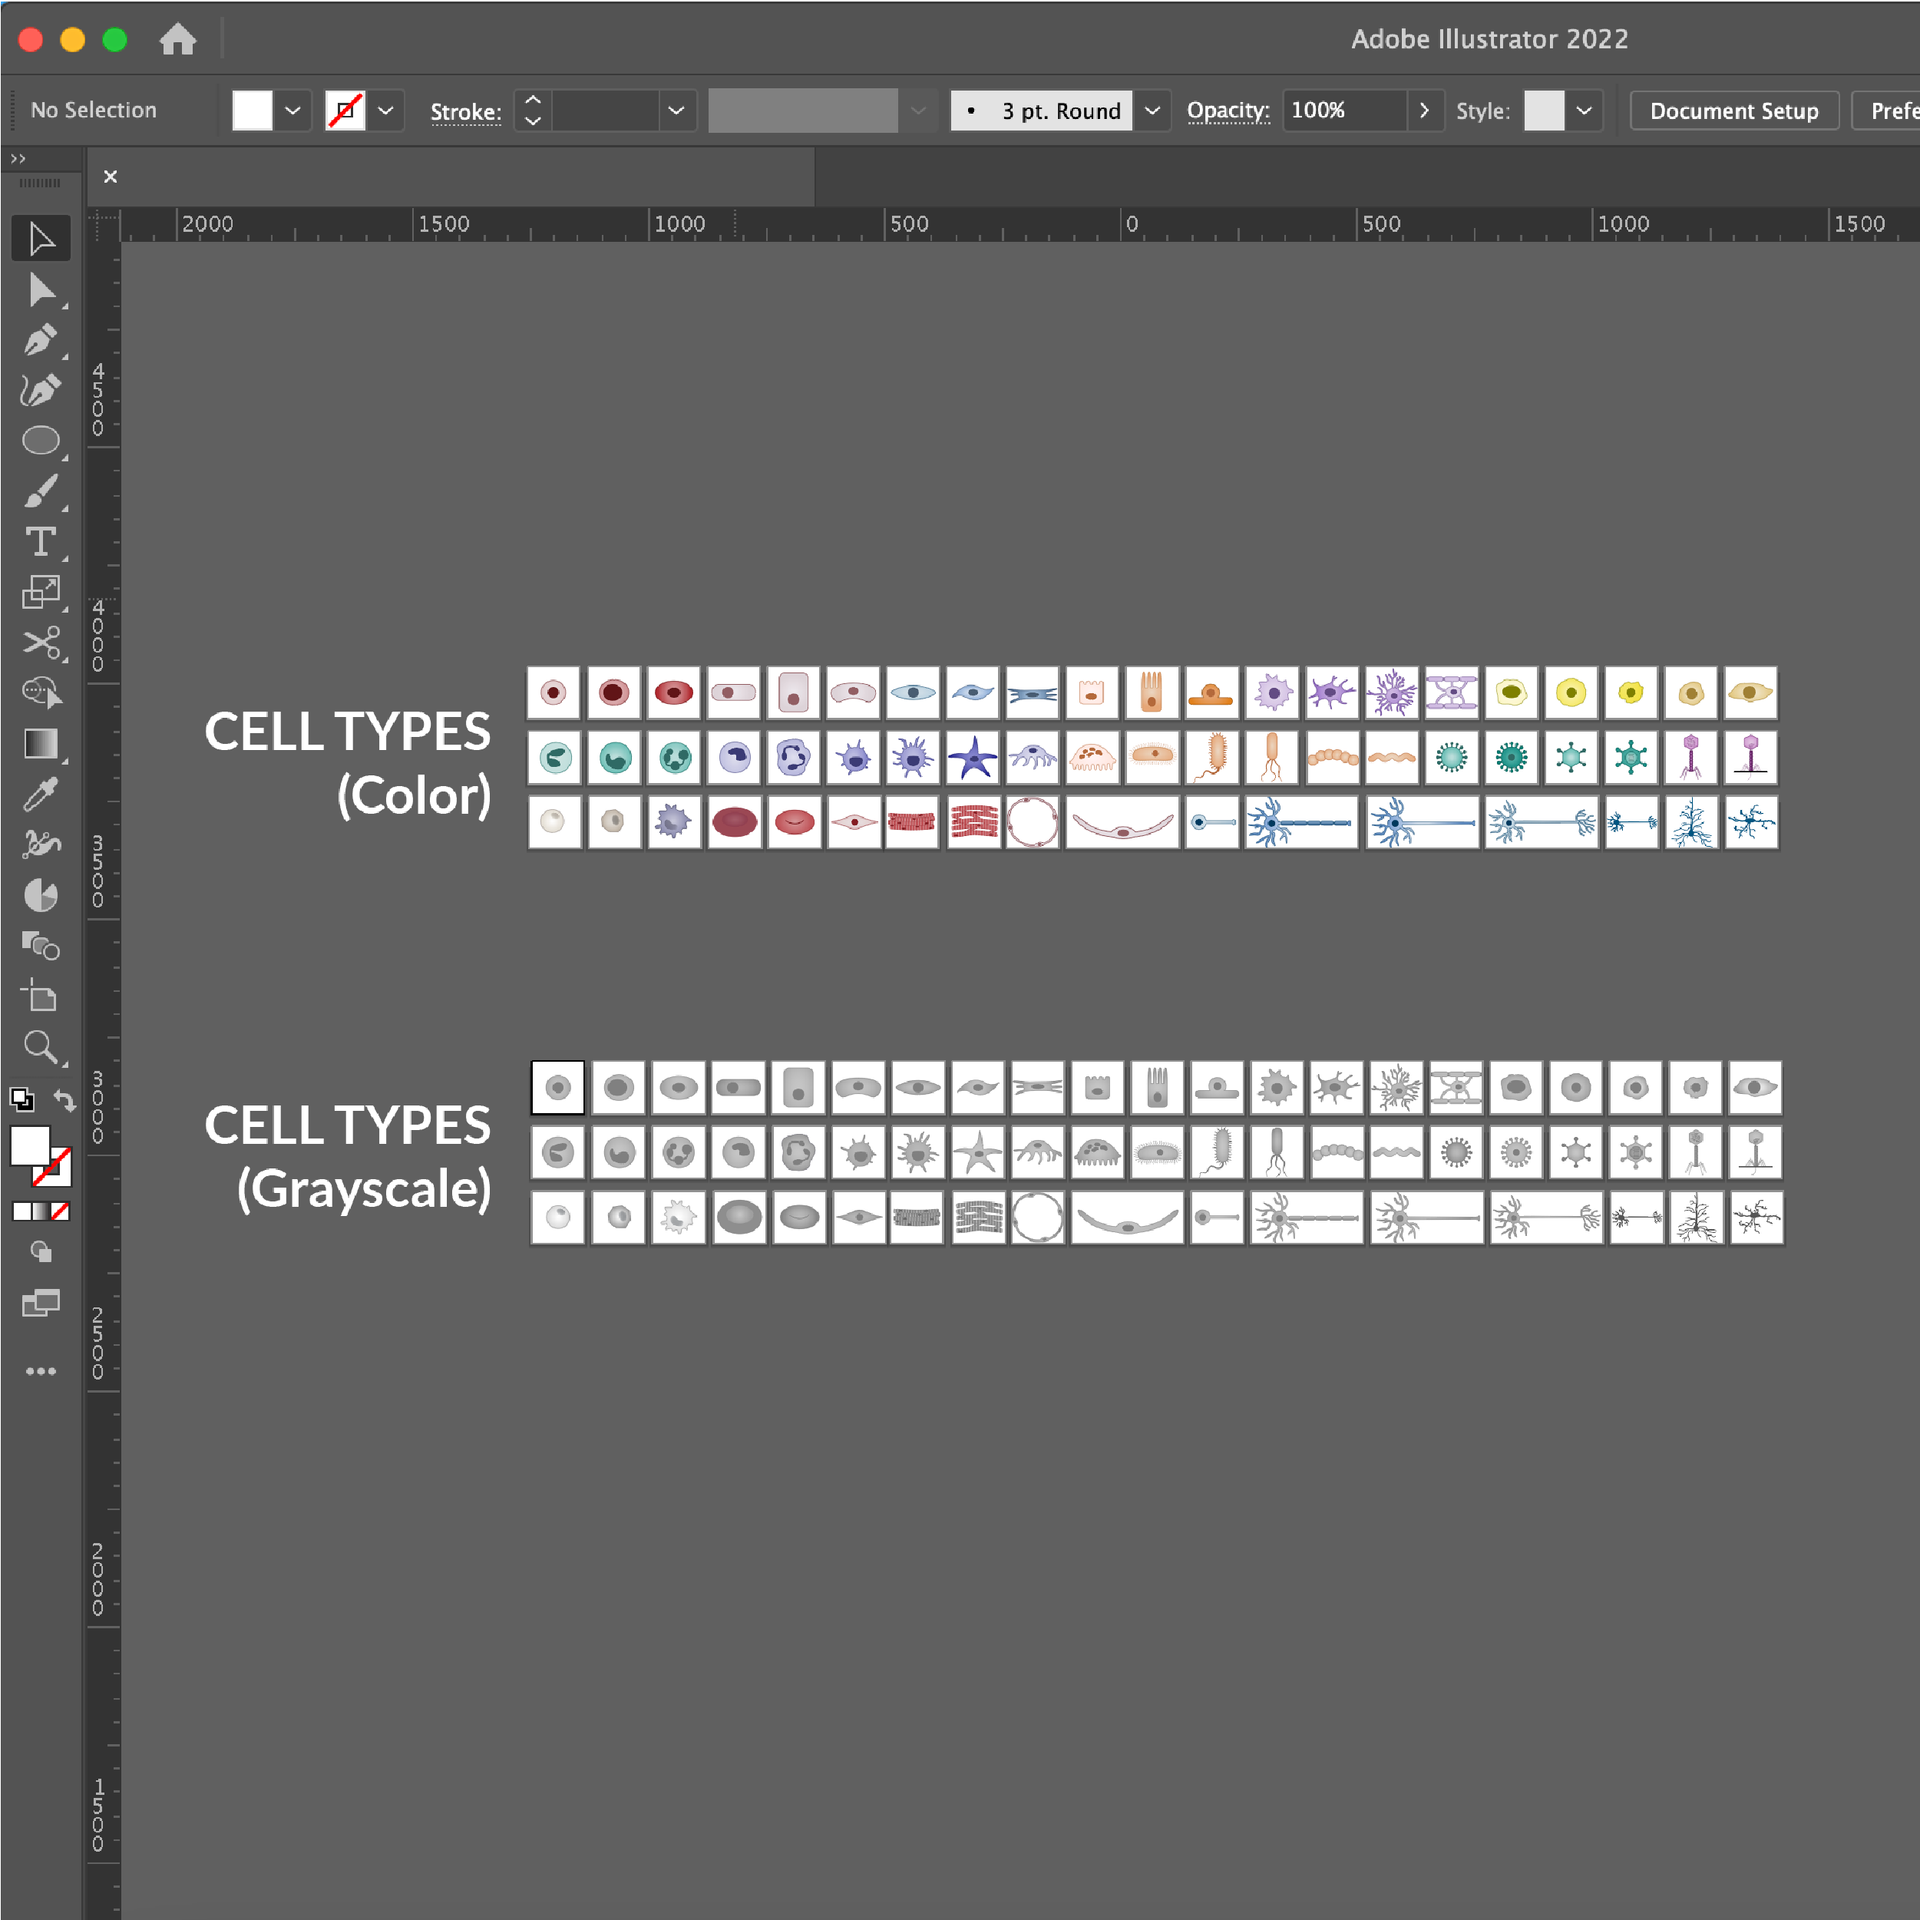Select the Gradient tool

[x=41, y=743]
